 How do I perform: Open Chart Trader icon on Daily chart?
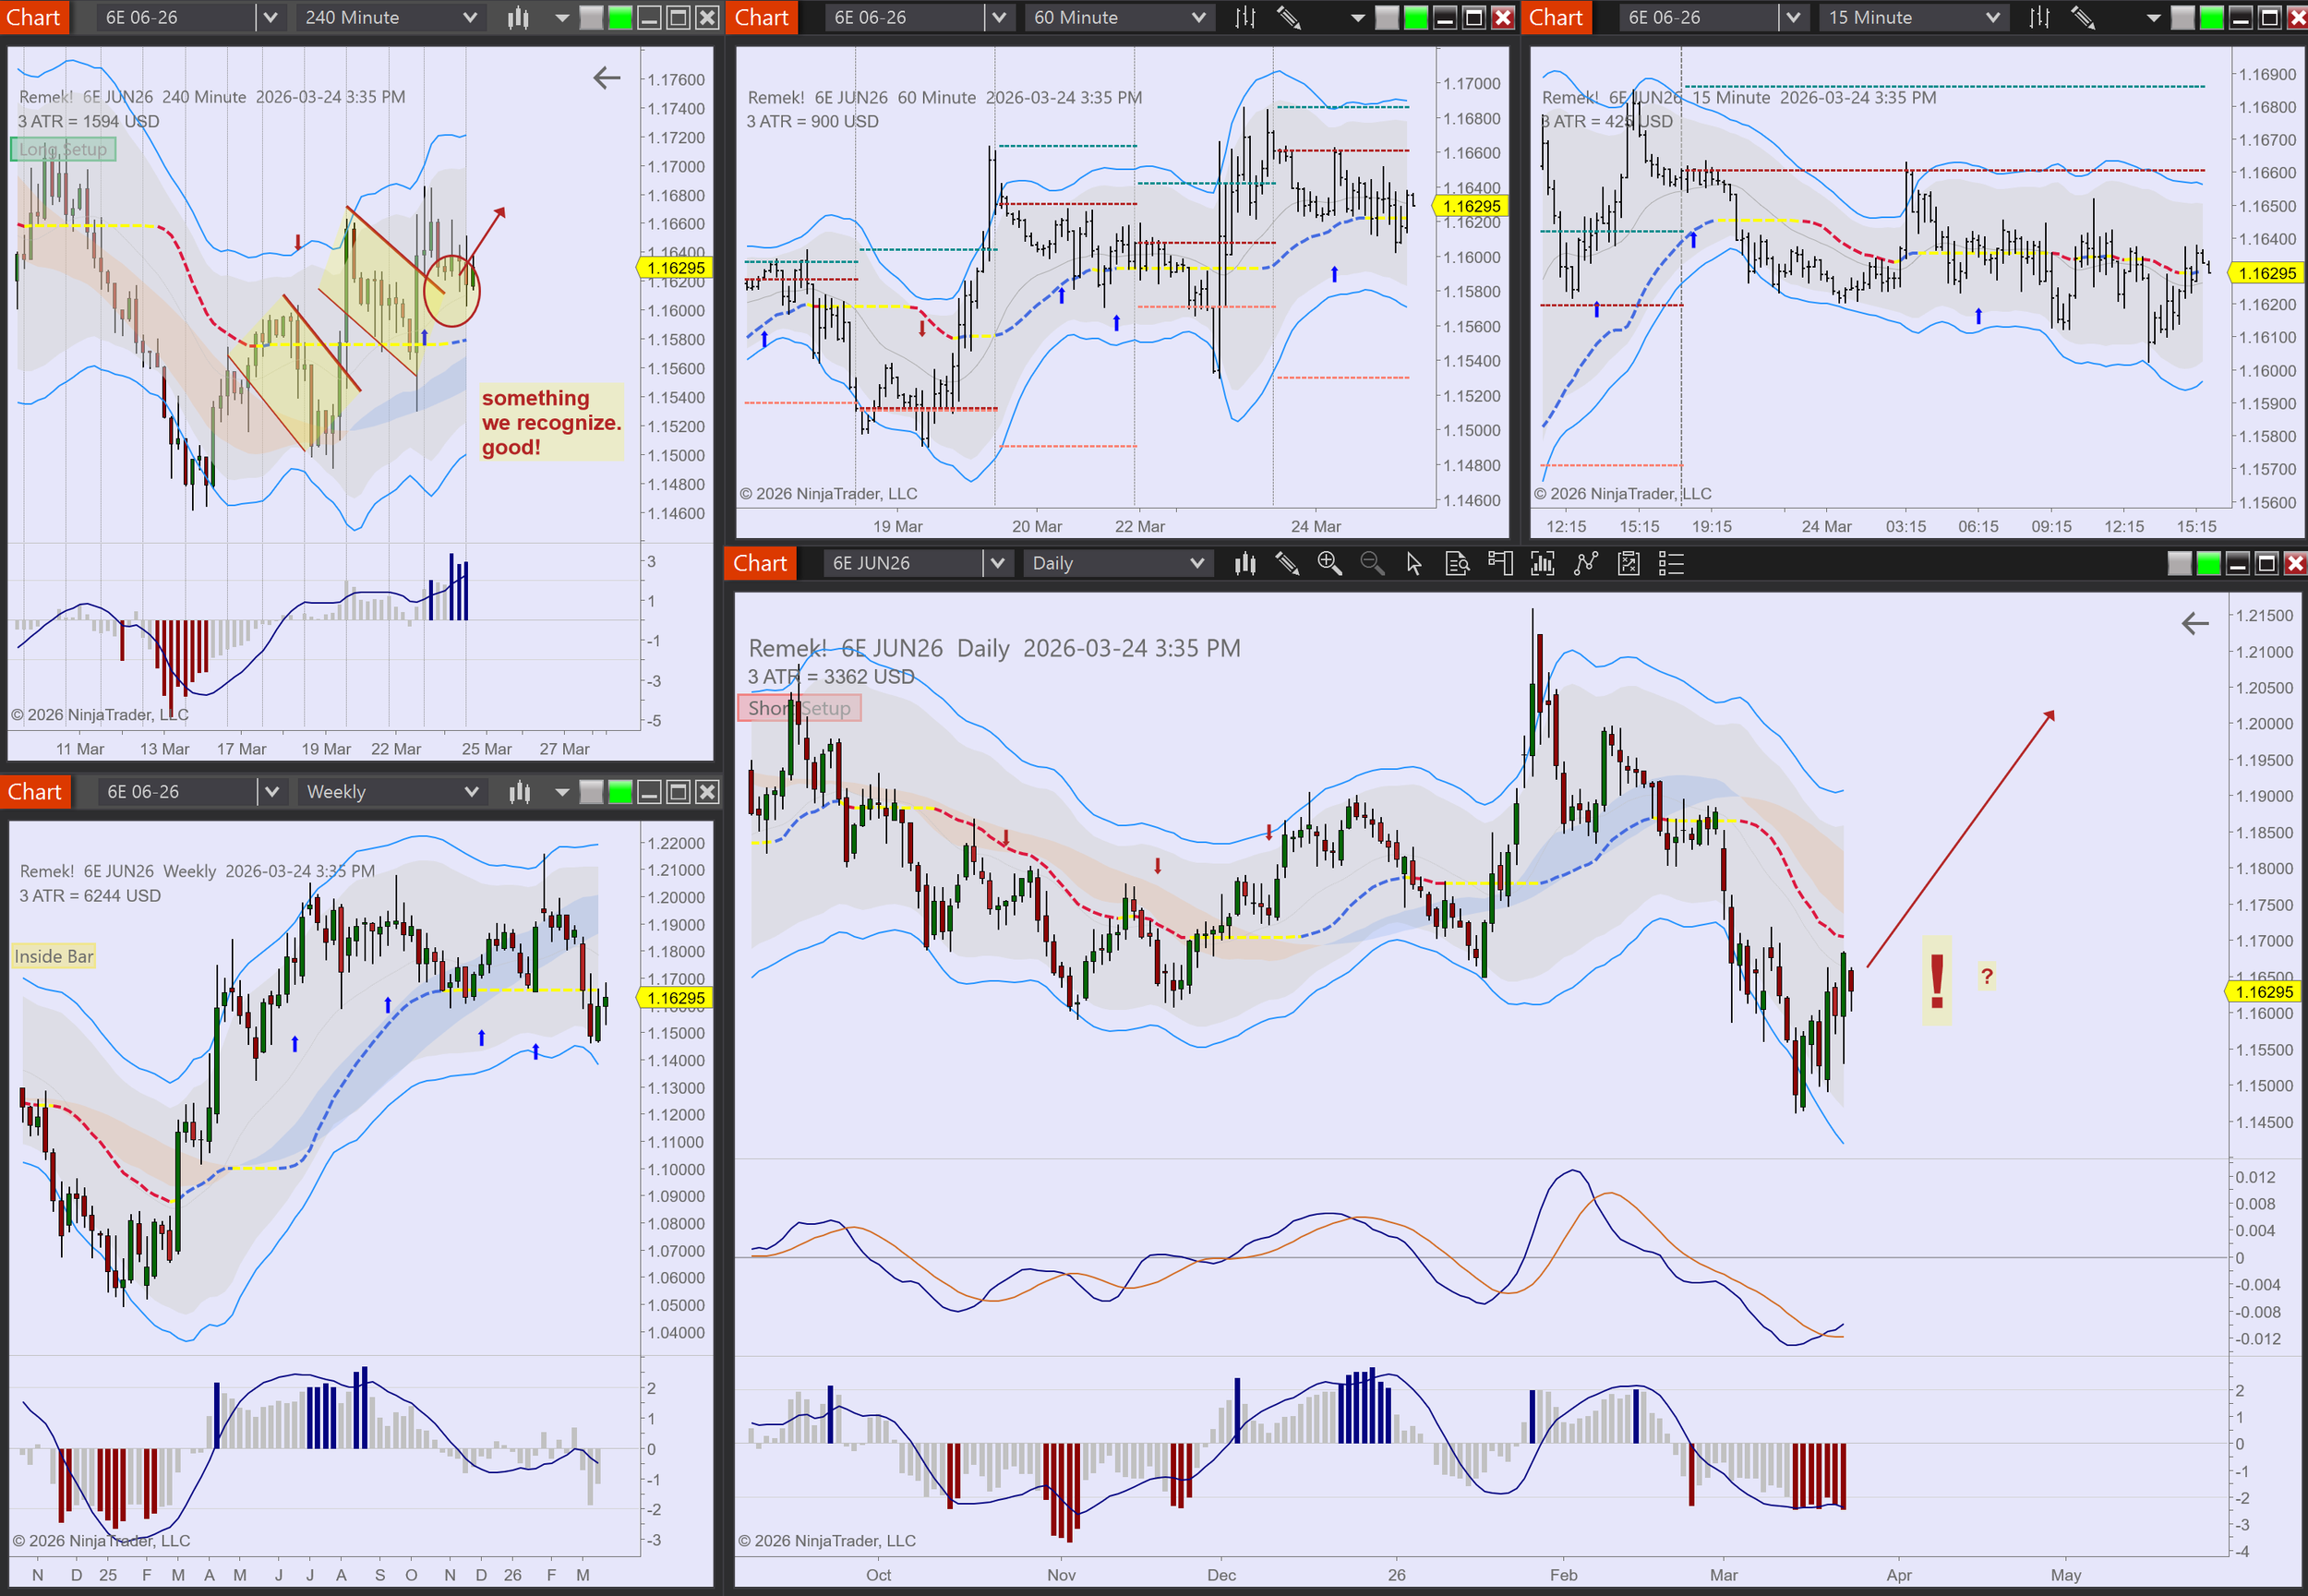pos(1500,564)
